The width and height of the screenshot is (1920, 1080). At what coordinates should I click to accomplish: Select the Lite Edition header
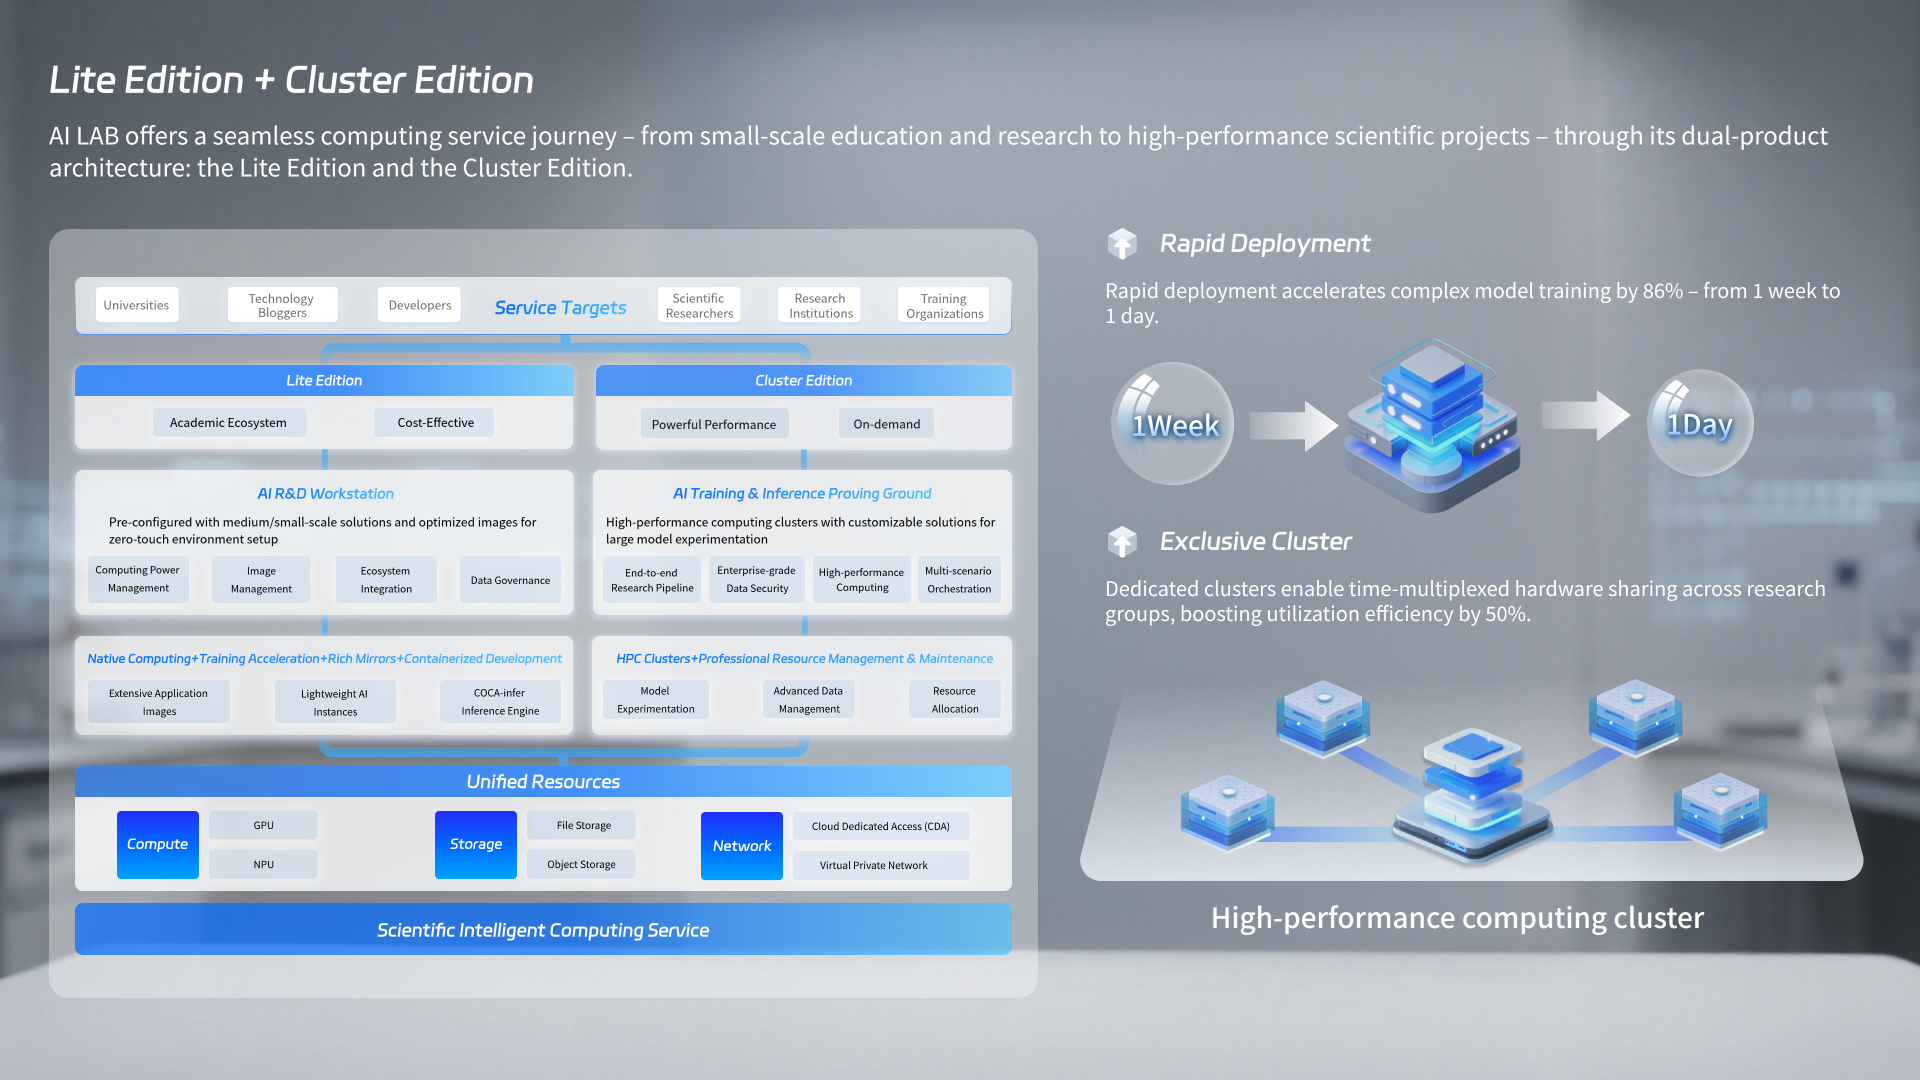pyautogui.click(x=324, y=380)
